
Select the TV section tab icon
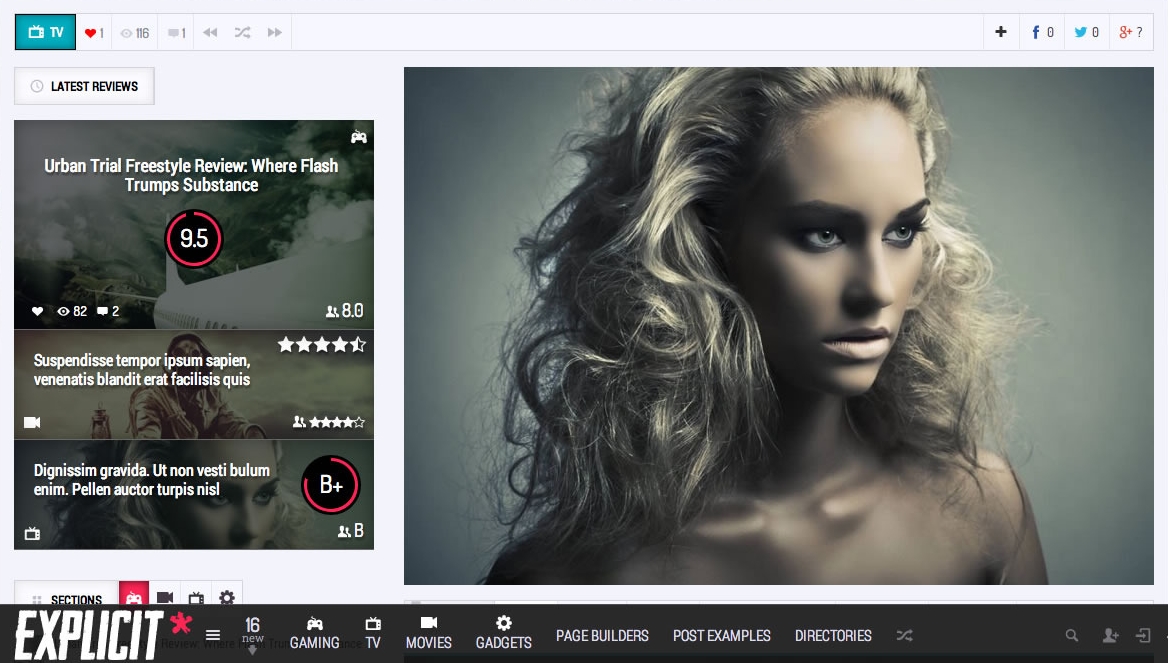[x=196, y=596]
